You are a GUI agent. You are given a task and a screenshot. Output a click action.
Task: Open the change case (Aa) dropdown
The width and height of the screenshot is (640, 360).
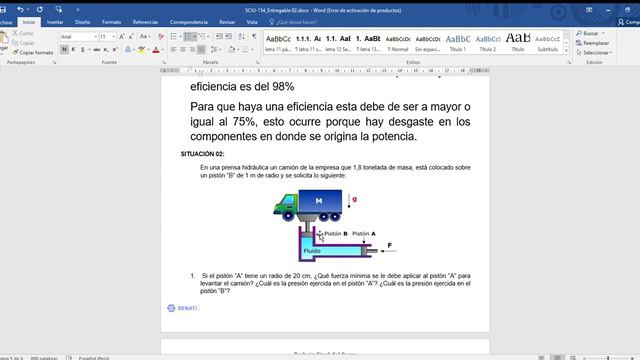coord(145,37)
